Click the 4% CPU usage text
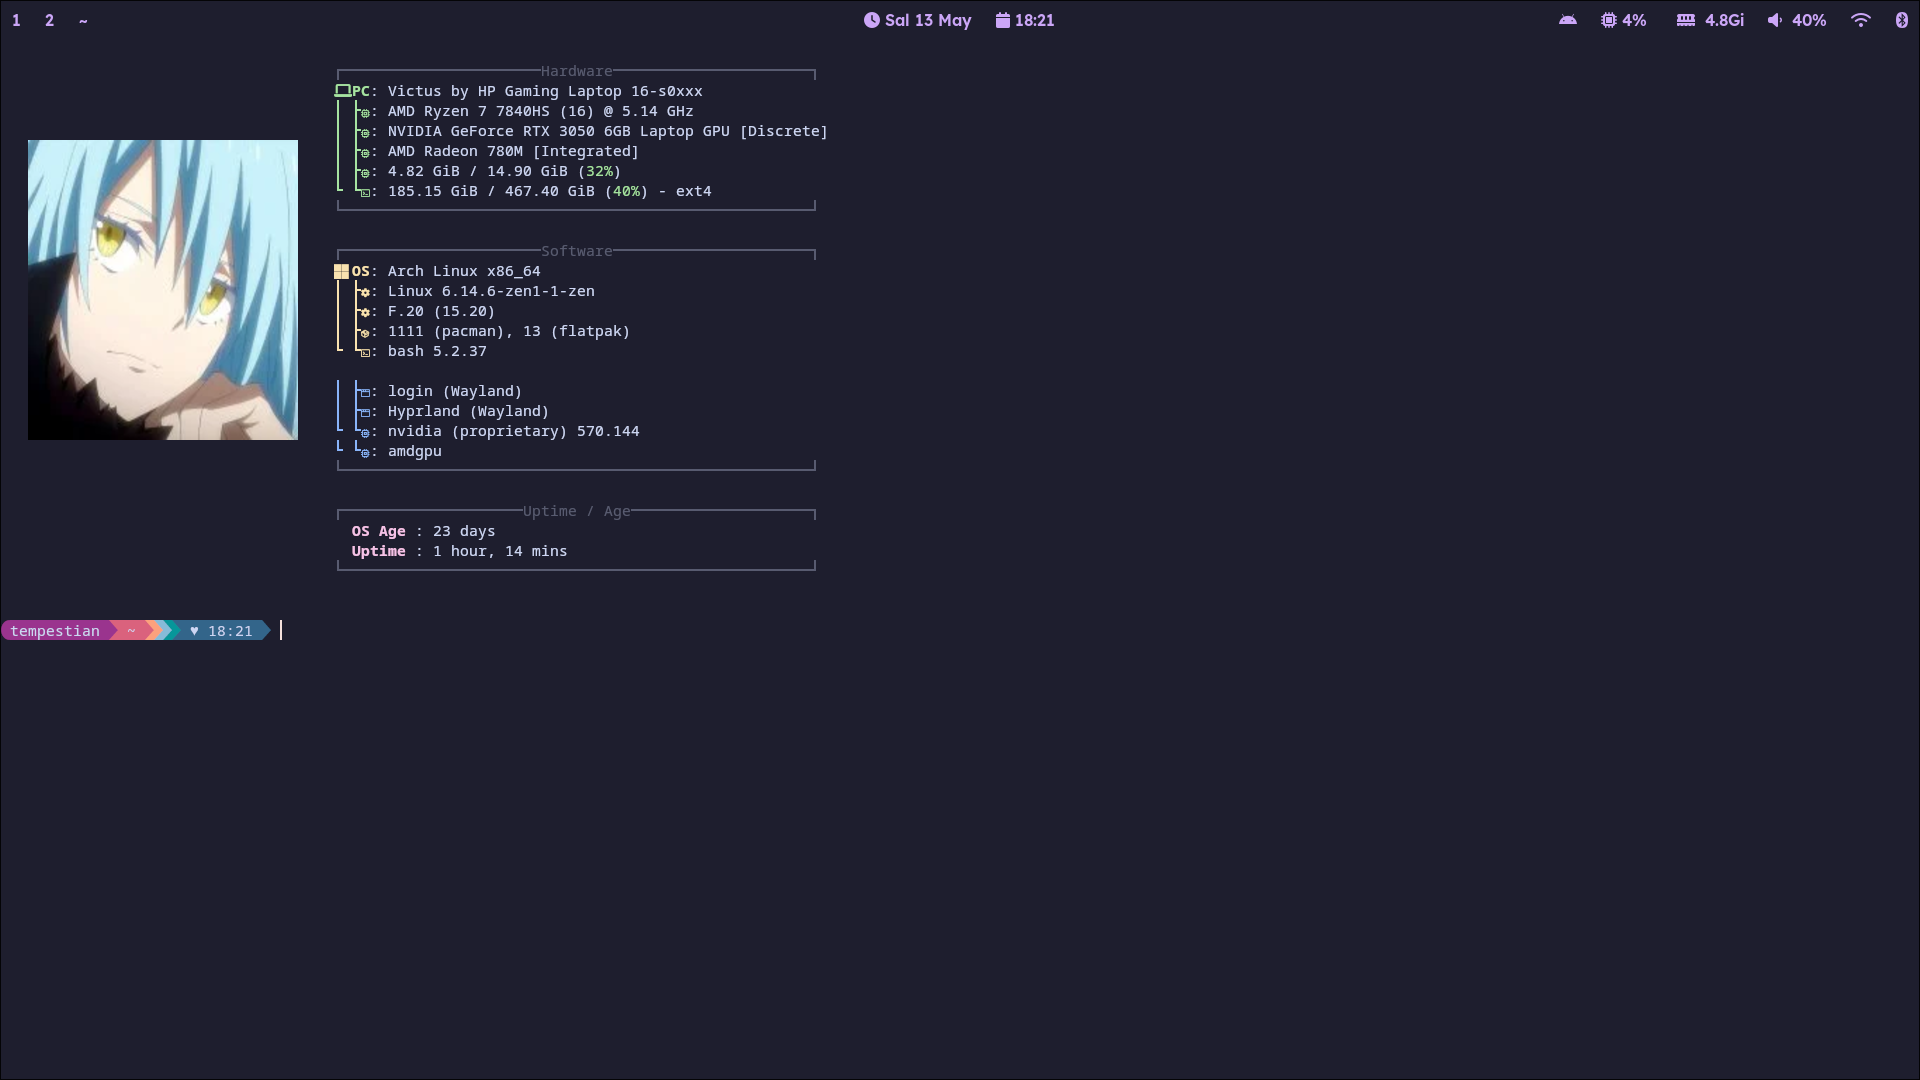The image size is (1920, 1080). [x=1634, y=20]
